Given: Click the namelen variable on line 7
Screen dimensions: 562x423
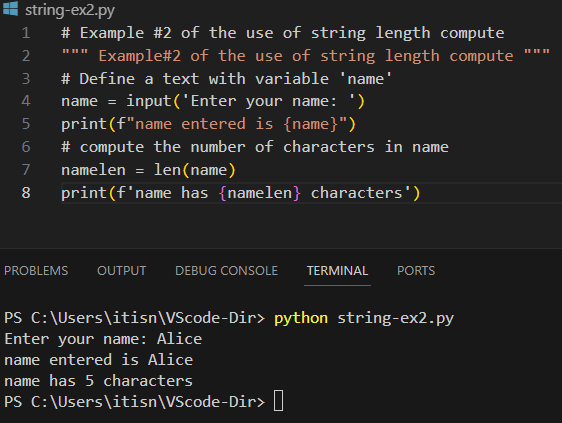Looking at the screenshot, I should pos(94,170).
